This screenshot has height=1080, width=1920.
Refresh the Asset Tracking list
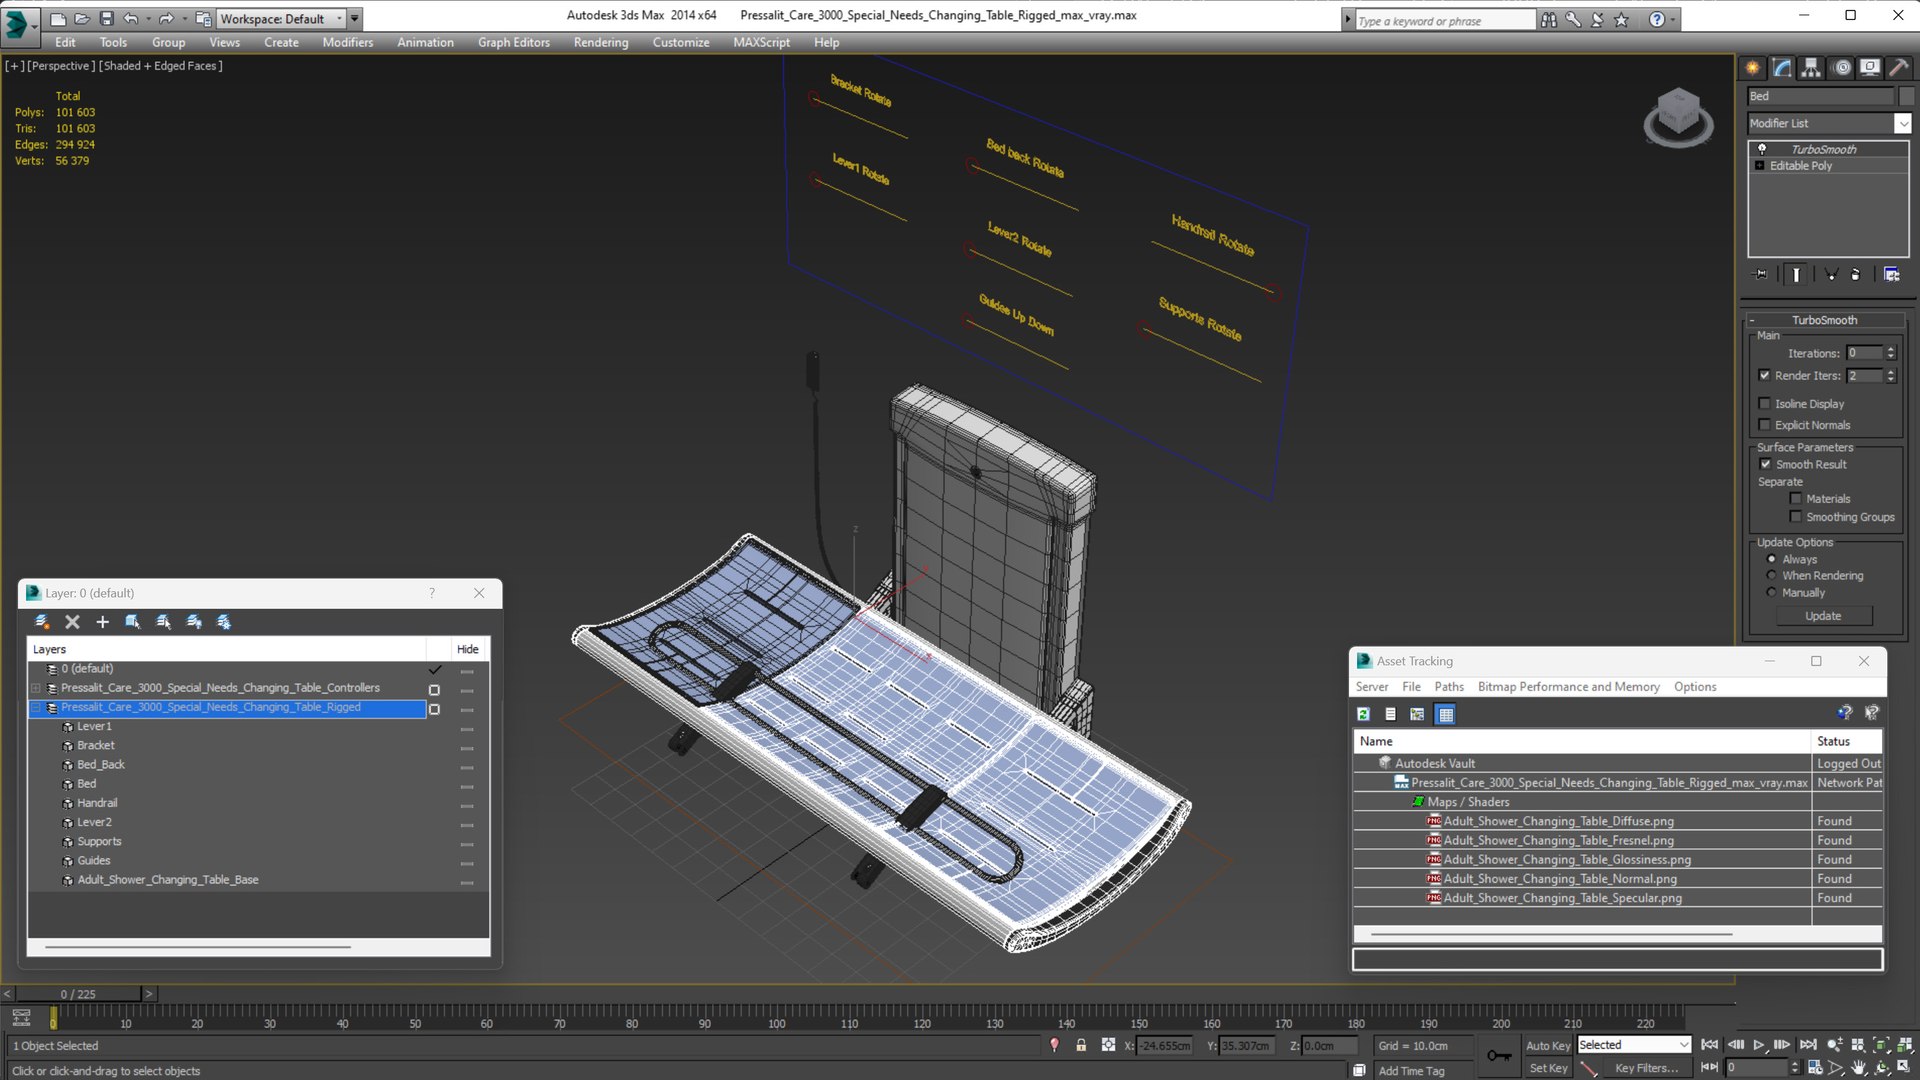pyautogui.click(x=1363, y=714)
